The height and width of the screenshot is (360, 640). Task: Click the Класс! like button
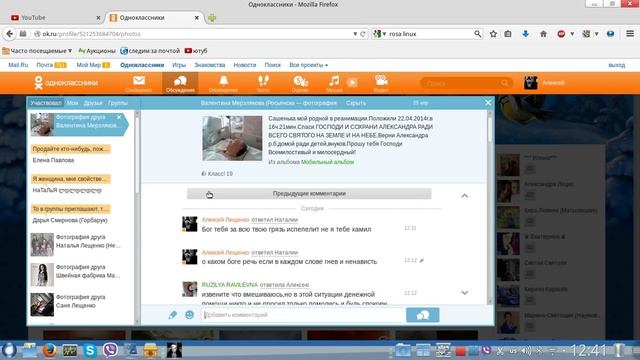[217, 173]
